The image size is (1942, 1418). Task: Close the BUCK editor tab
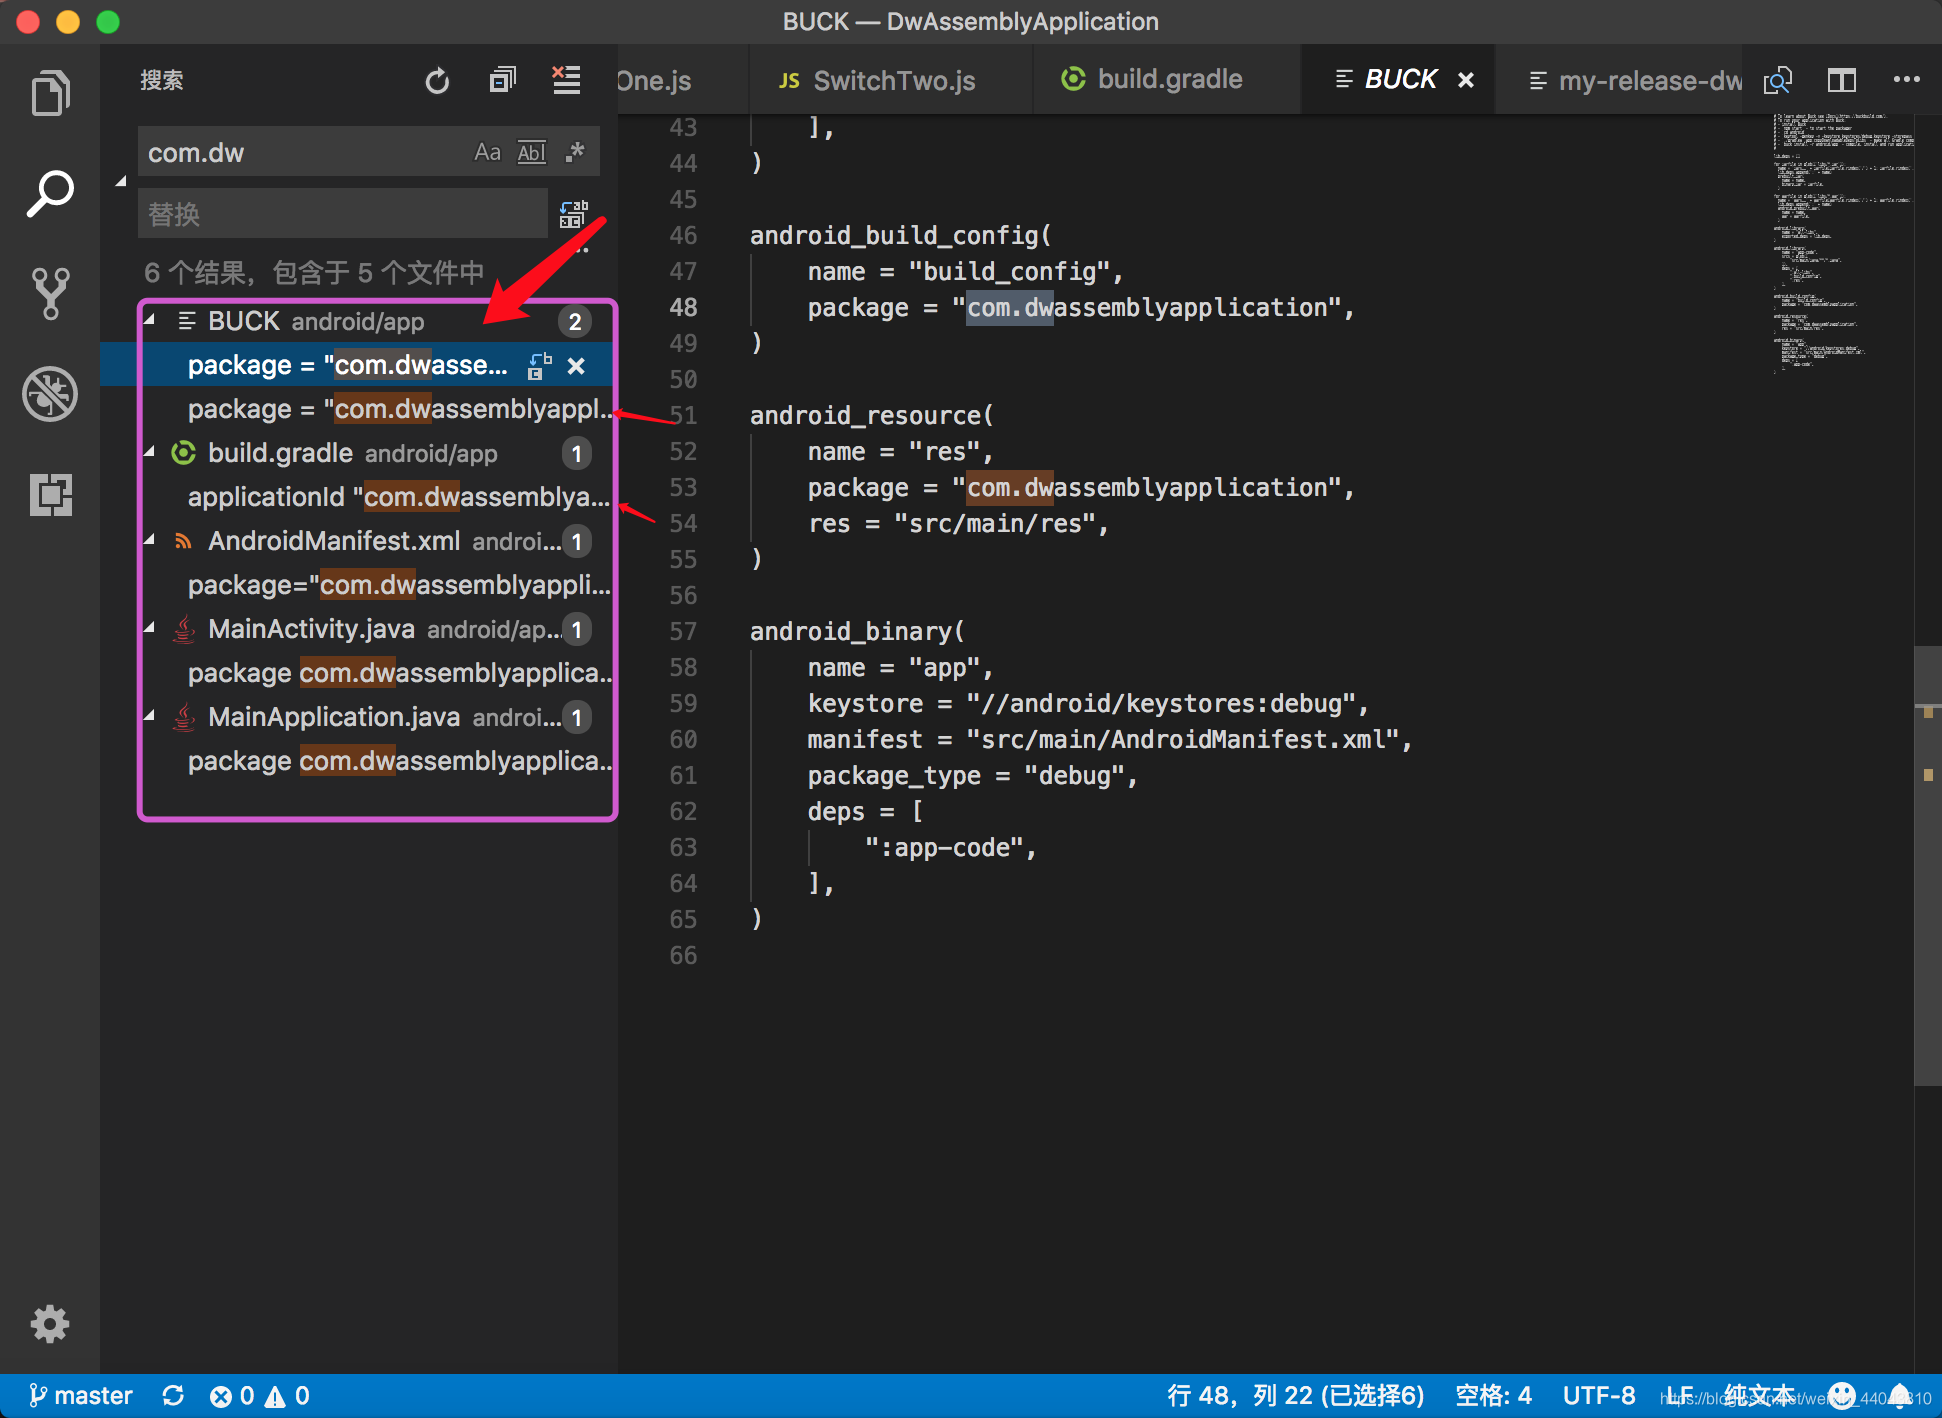pyautogui.click(x=1466, y=80)
